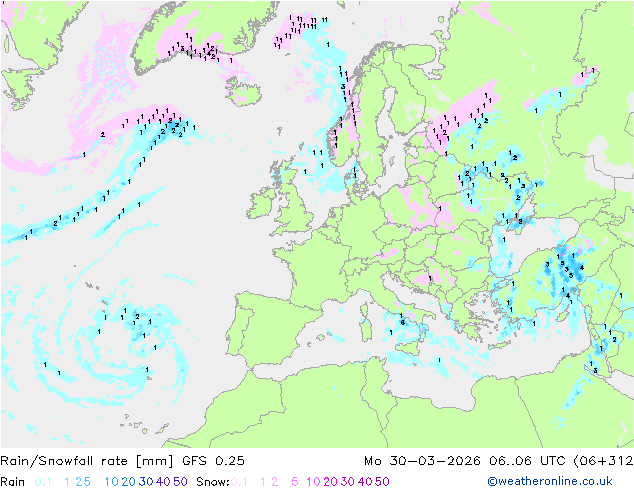Image resolution: width=634 pixels, height=490 pixels.
Task: Click the 'Snow:' legend label
Action: (213, 482)
